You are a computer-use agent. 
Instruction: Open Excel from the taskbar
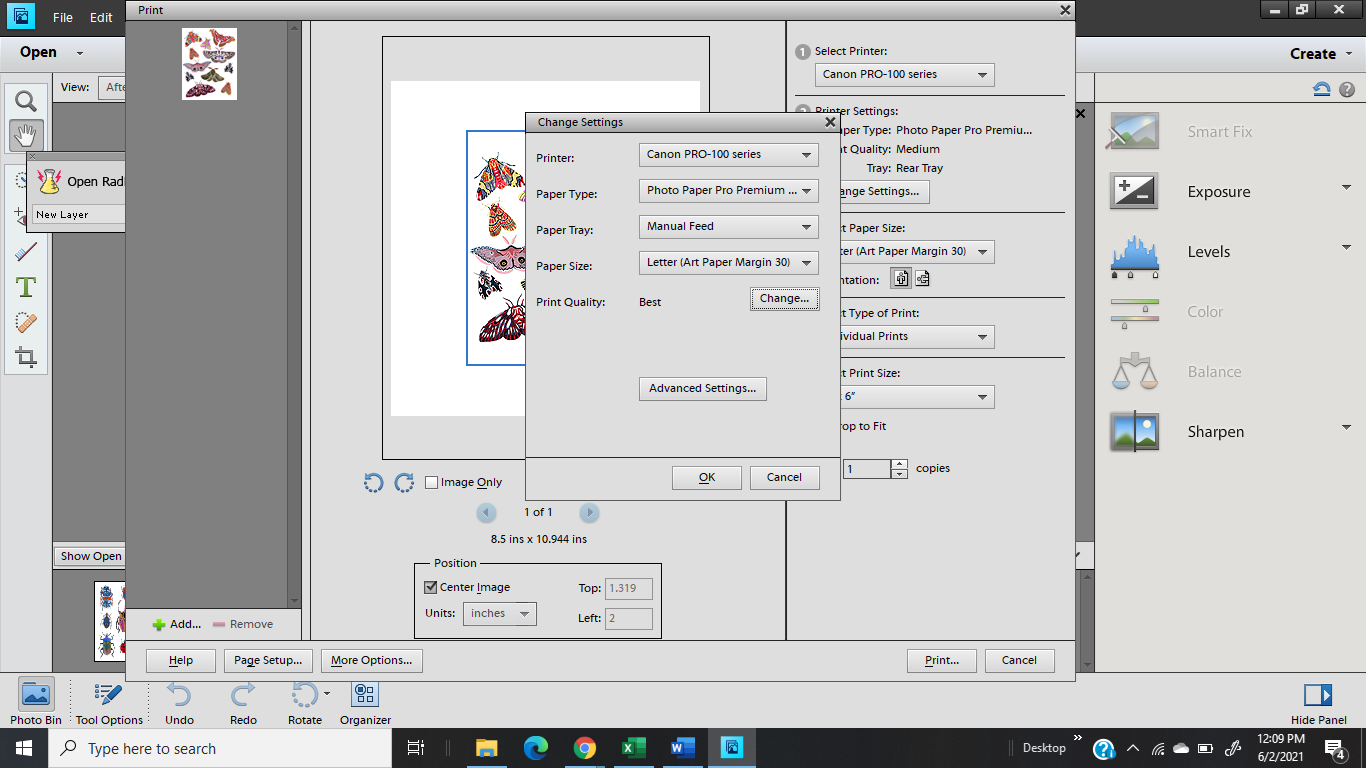point(634,748)
